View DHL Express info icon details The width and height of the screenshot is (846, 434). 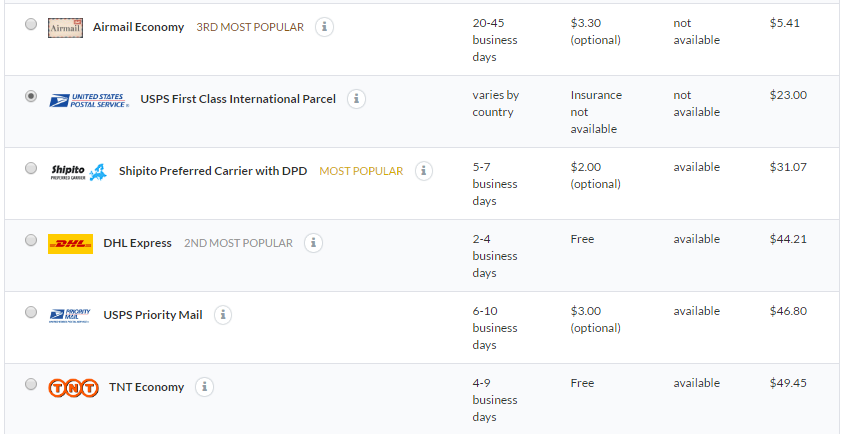coord(313,243)
